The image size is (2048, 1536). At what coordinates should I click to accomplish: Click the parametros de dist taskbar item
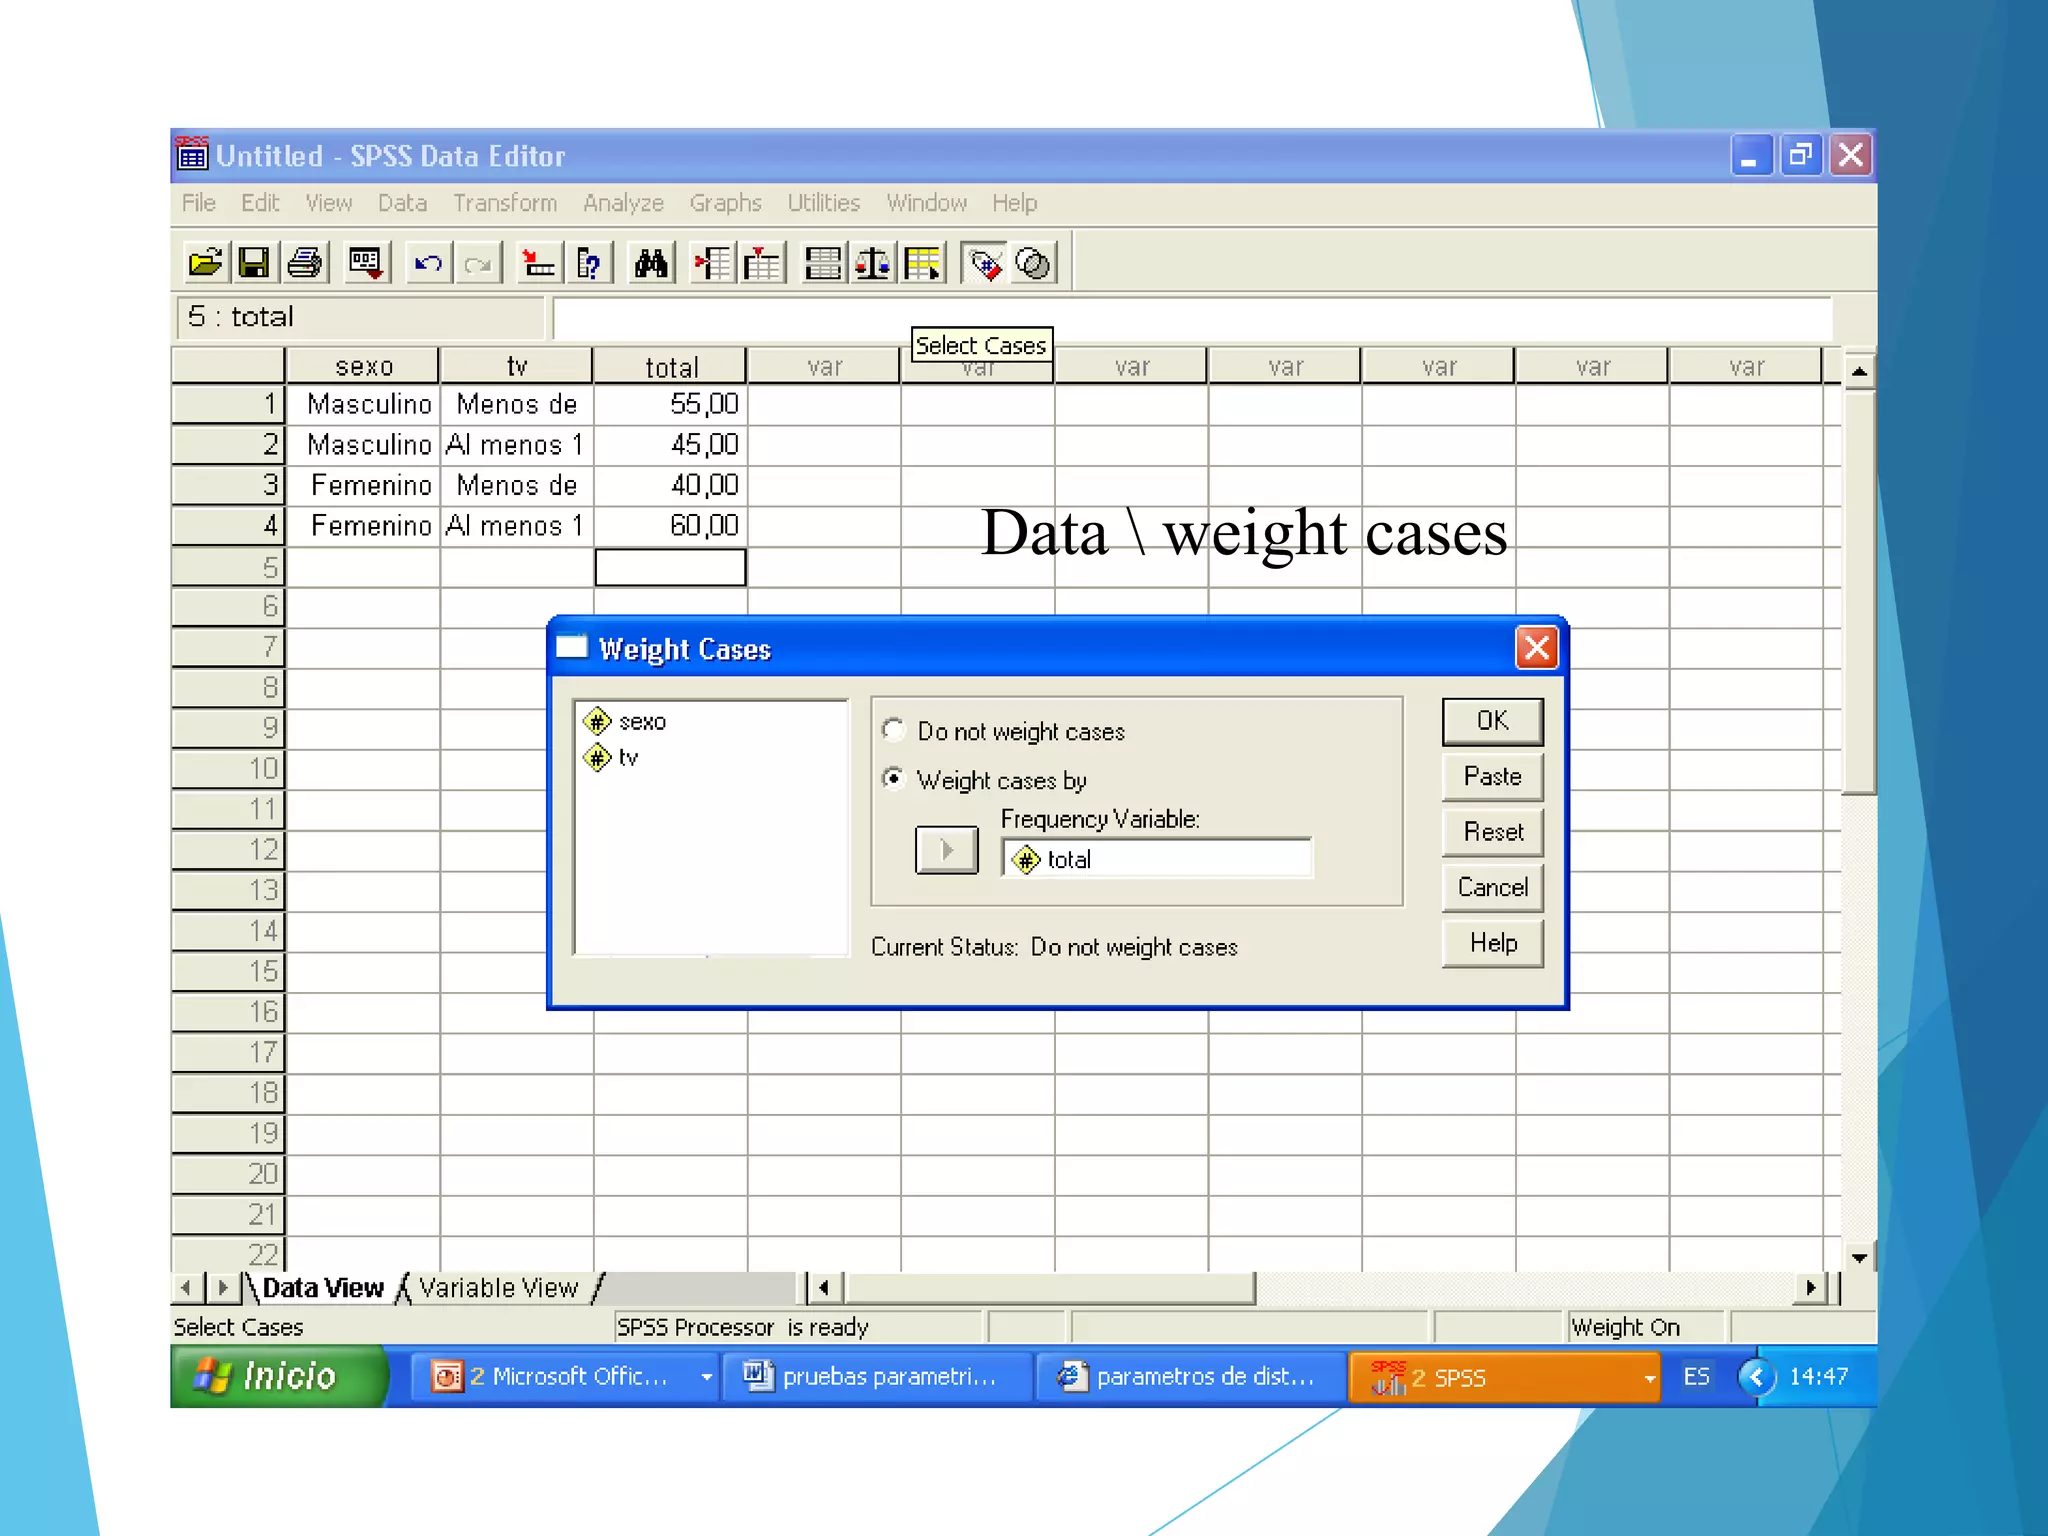pyautogui.click(x=1191, y=1377)
